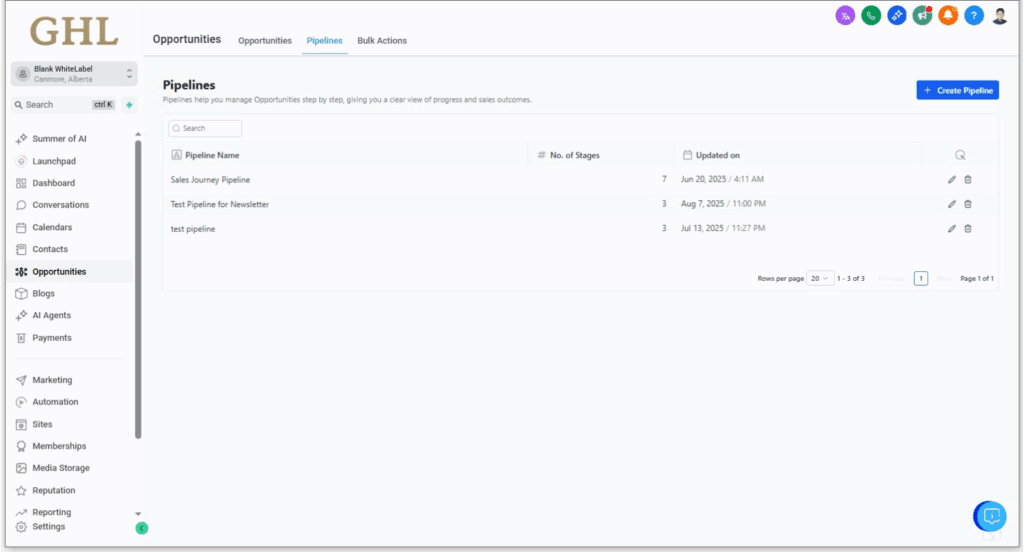The width and height of the screenshot is (1024, 552).
Task: Click the Aug 7, 2025 date cell
Action: point(723,204)
